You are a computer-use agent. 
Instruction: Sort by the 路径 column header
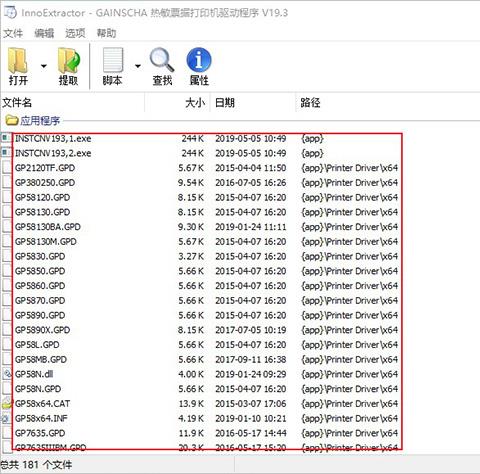(x=310, y=102)
